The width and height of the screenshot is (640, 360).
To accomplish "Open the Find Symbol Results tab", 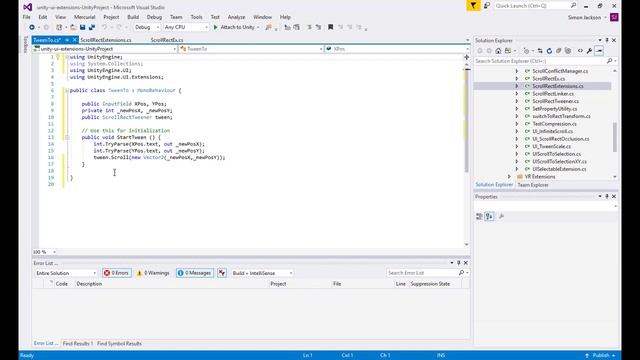I will coord(119,344).
